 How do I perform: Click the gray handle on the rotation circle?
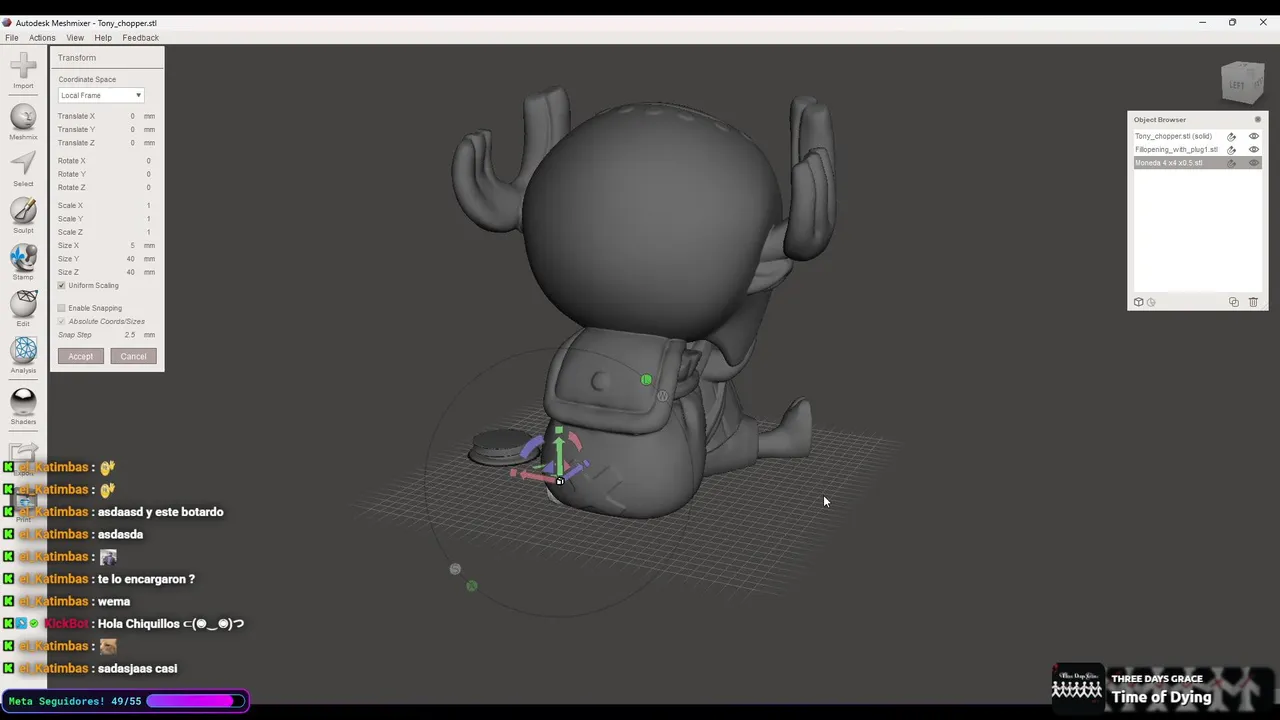(x=455, y=569)
